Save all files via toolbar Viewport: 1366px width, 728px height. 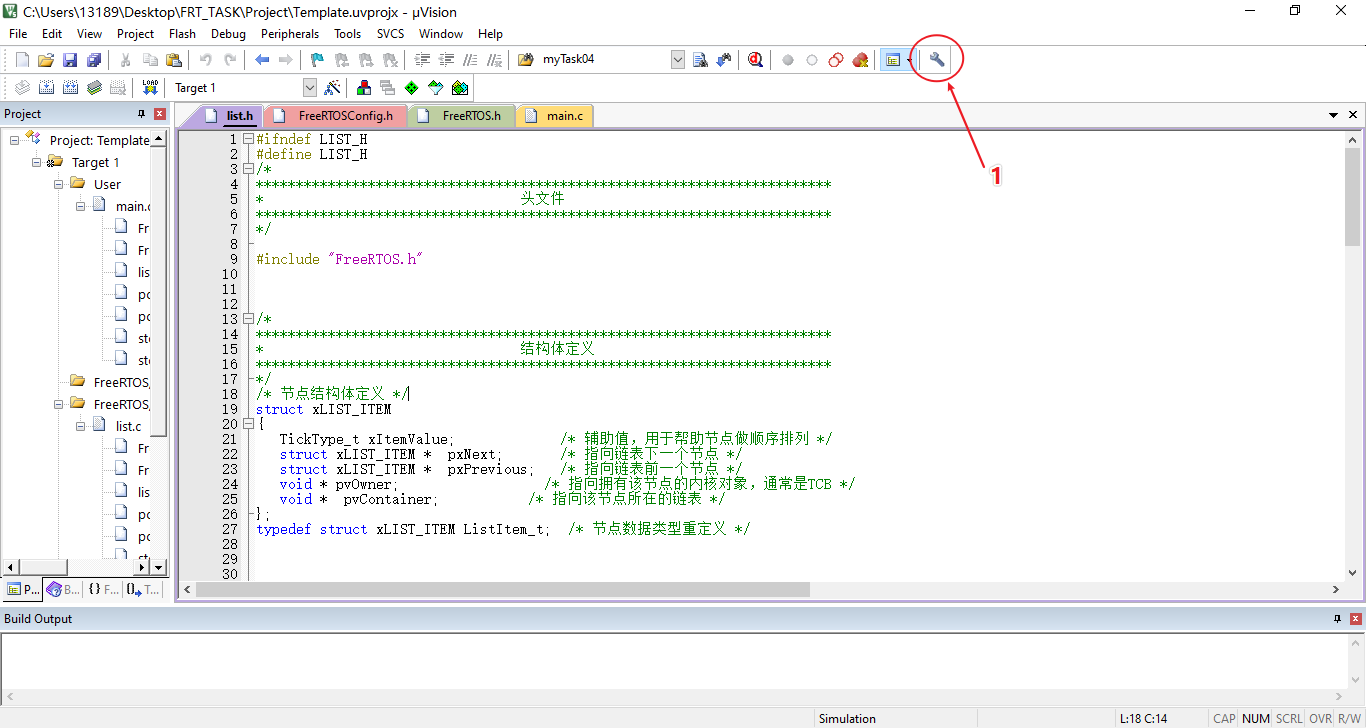pyautogui.click(x=94, y=60)
